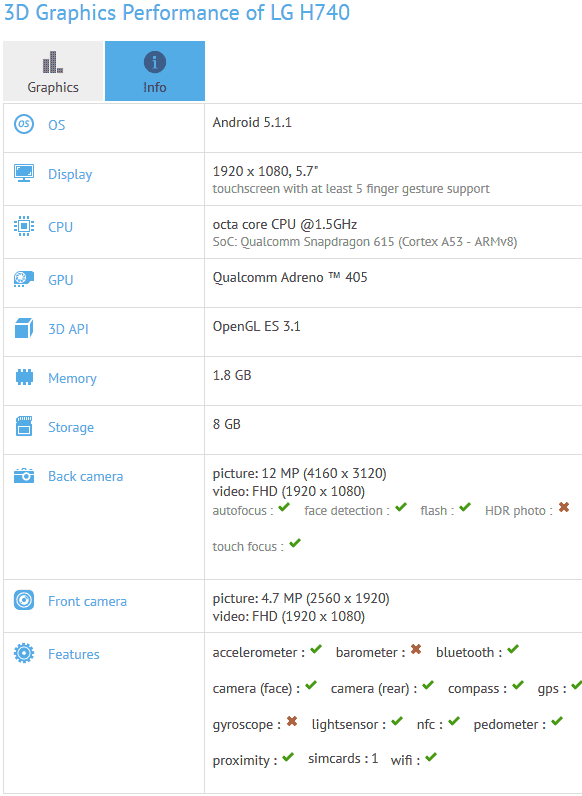This screenshot has height=796, width=582.
Task: Click the 'Features' row label
Action: 74,654
